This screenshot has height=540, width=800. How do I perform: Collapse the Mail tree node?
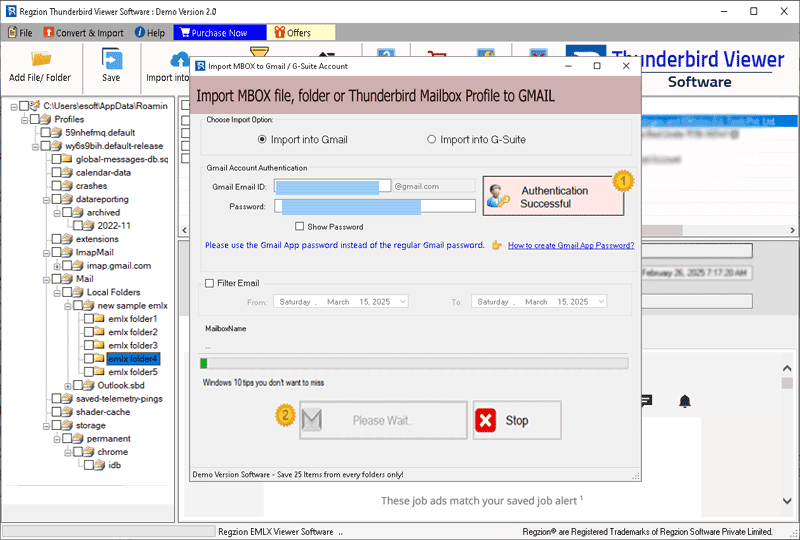[46, 280]
